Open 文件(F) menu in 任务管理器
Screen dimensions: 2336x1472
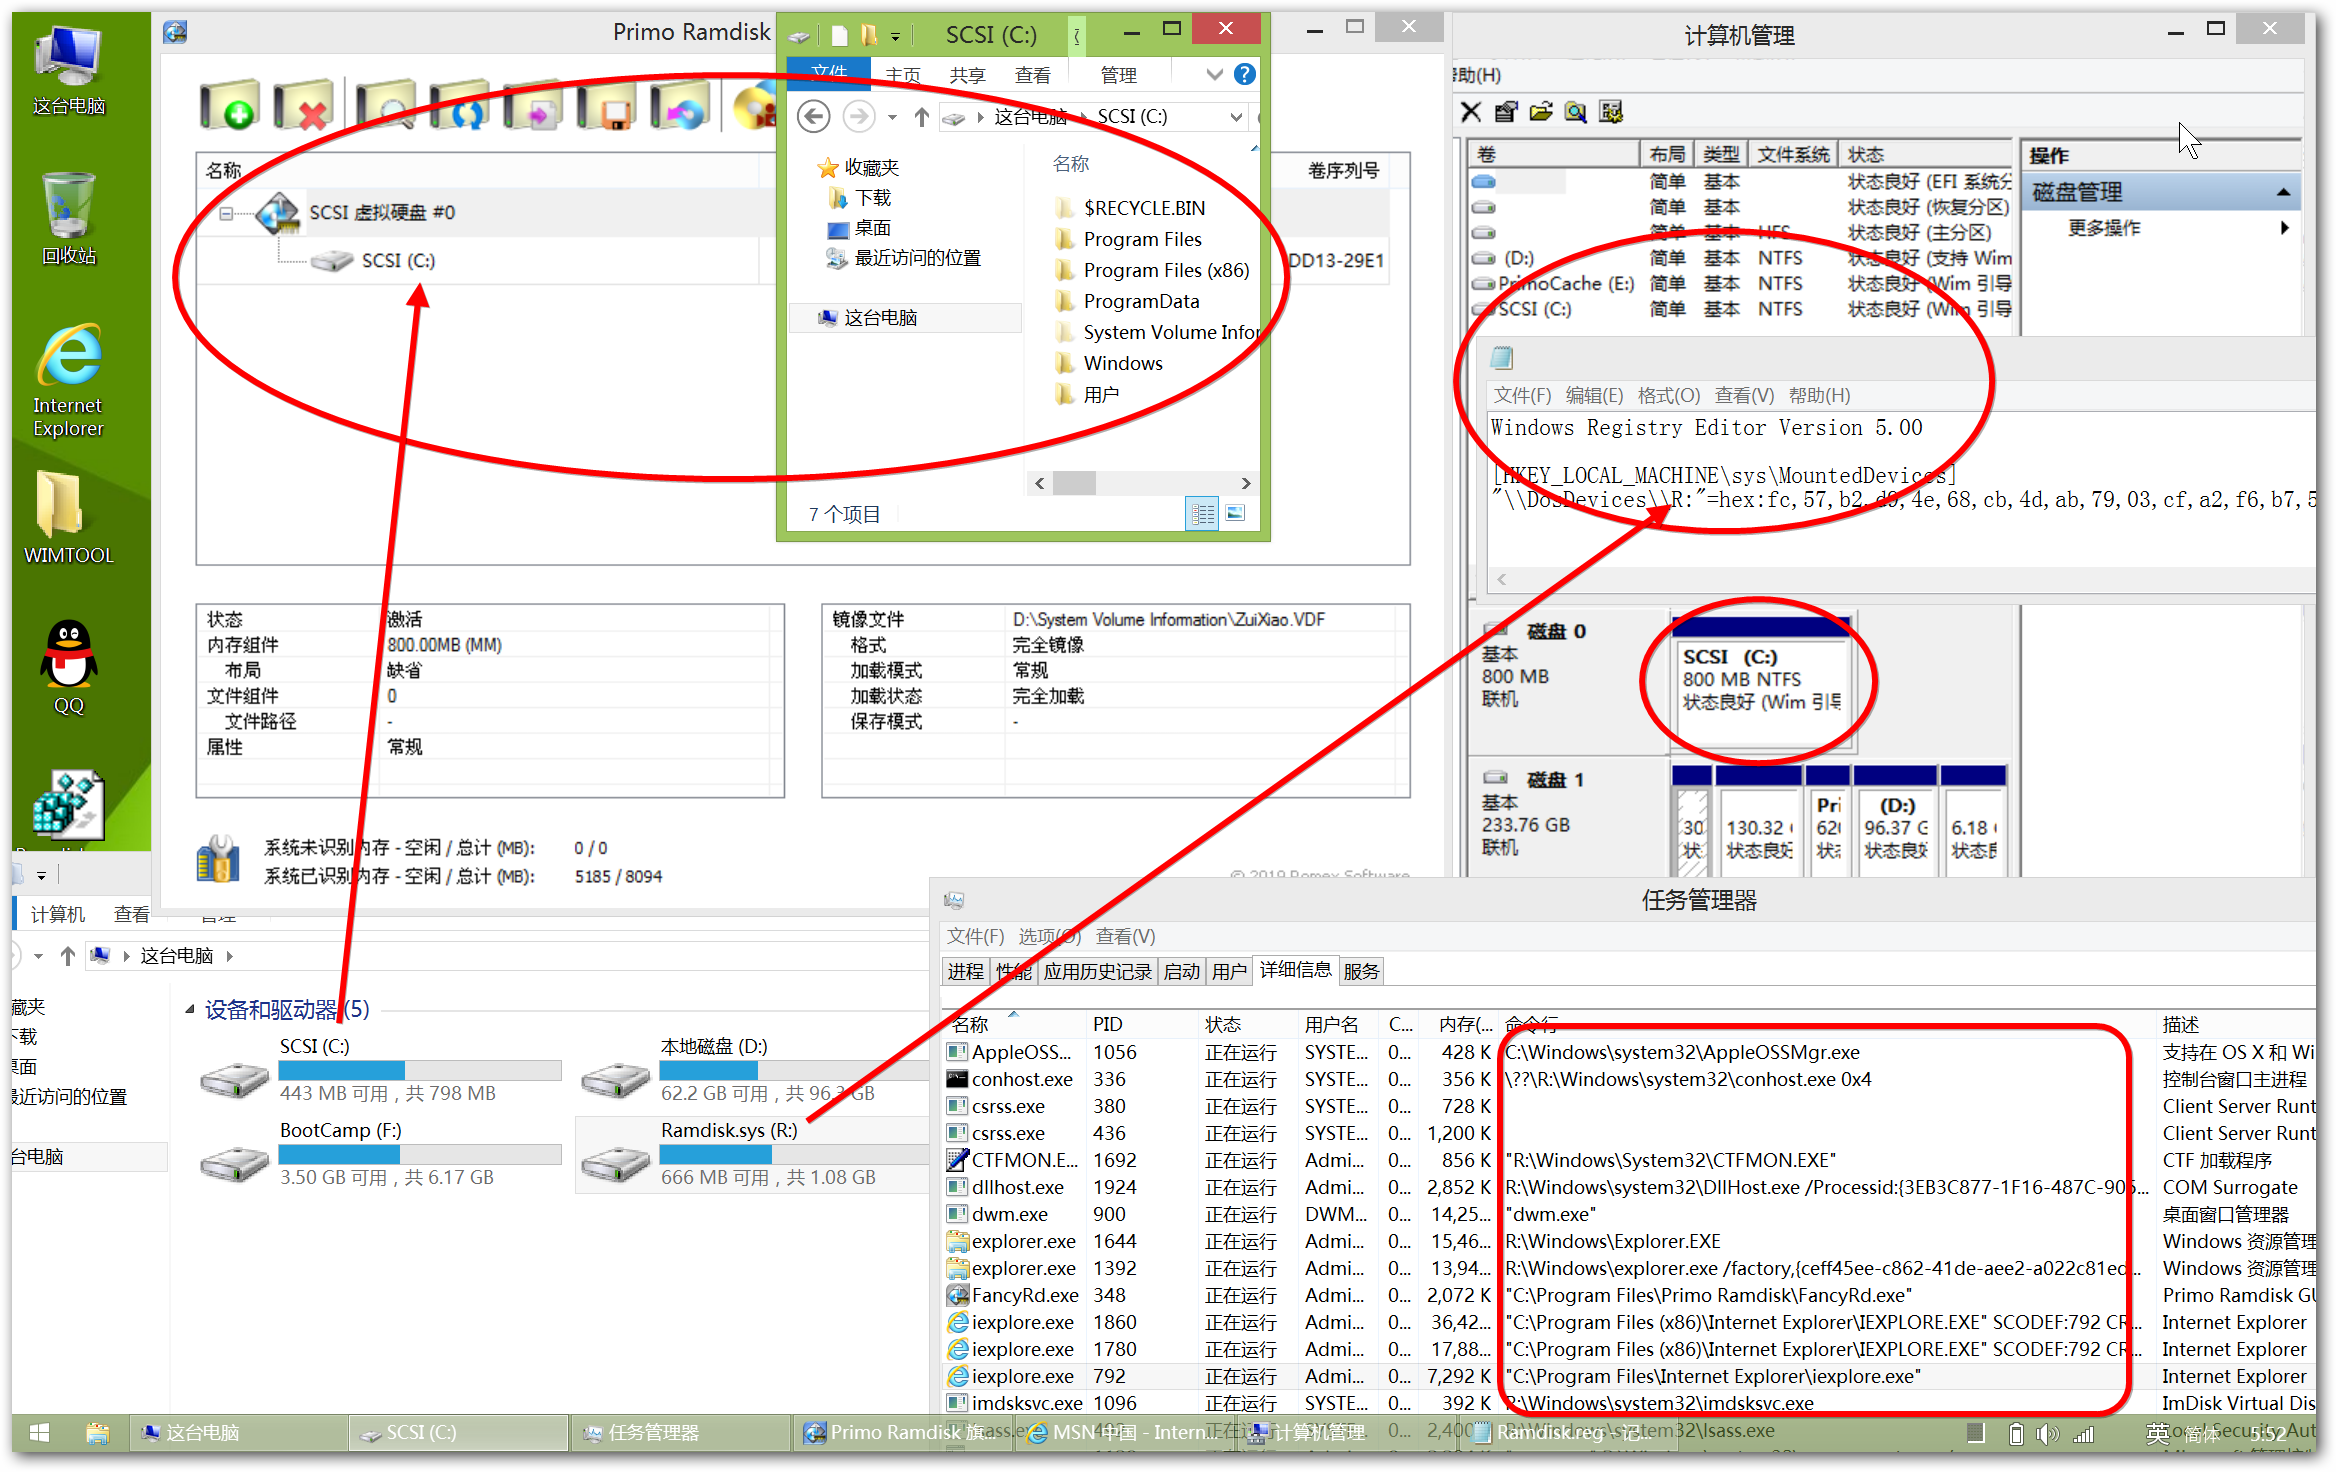coord(975,936)
